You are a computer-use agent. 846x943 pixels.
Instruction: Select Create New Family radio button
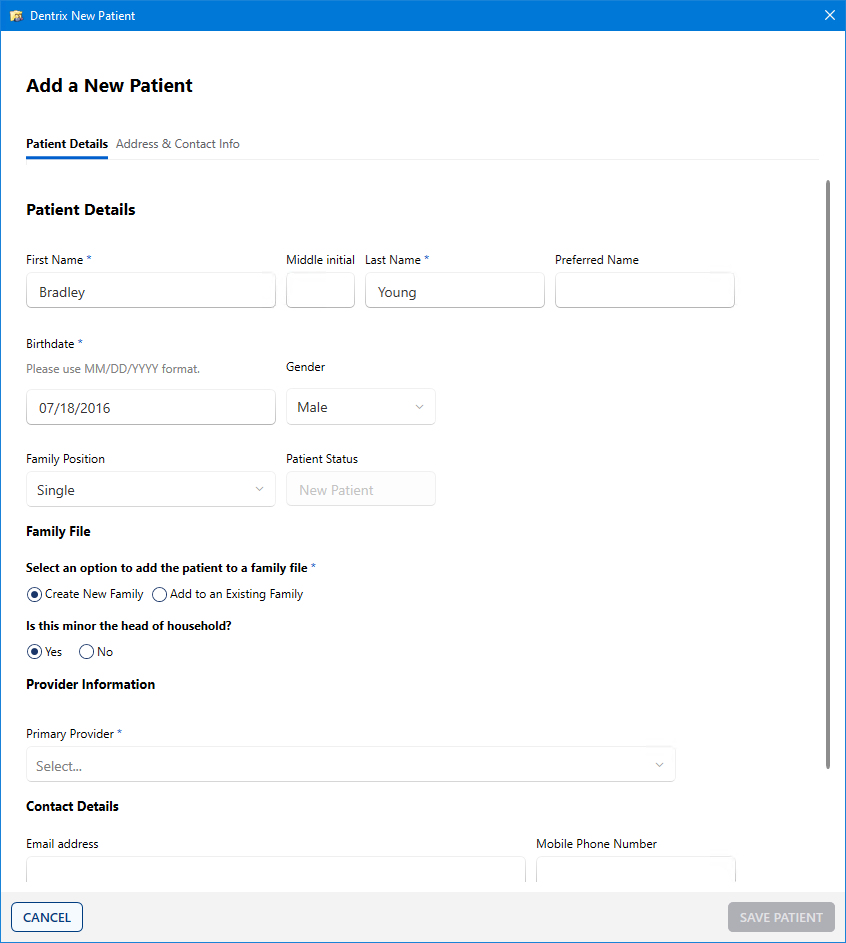pyautogui.click(x=35, y=594)
